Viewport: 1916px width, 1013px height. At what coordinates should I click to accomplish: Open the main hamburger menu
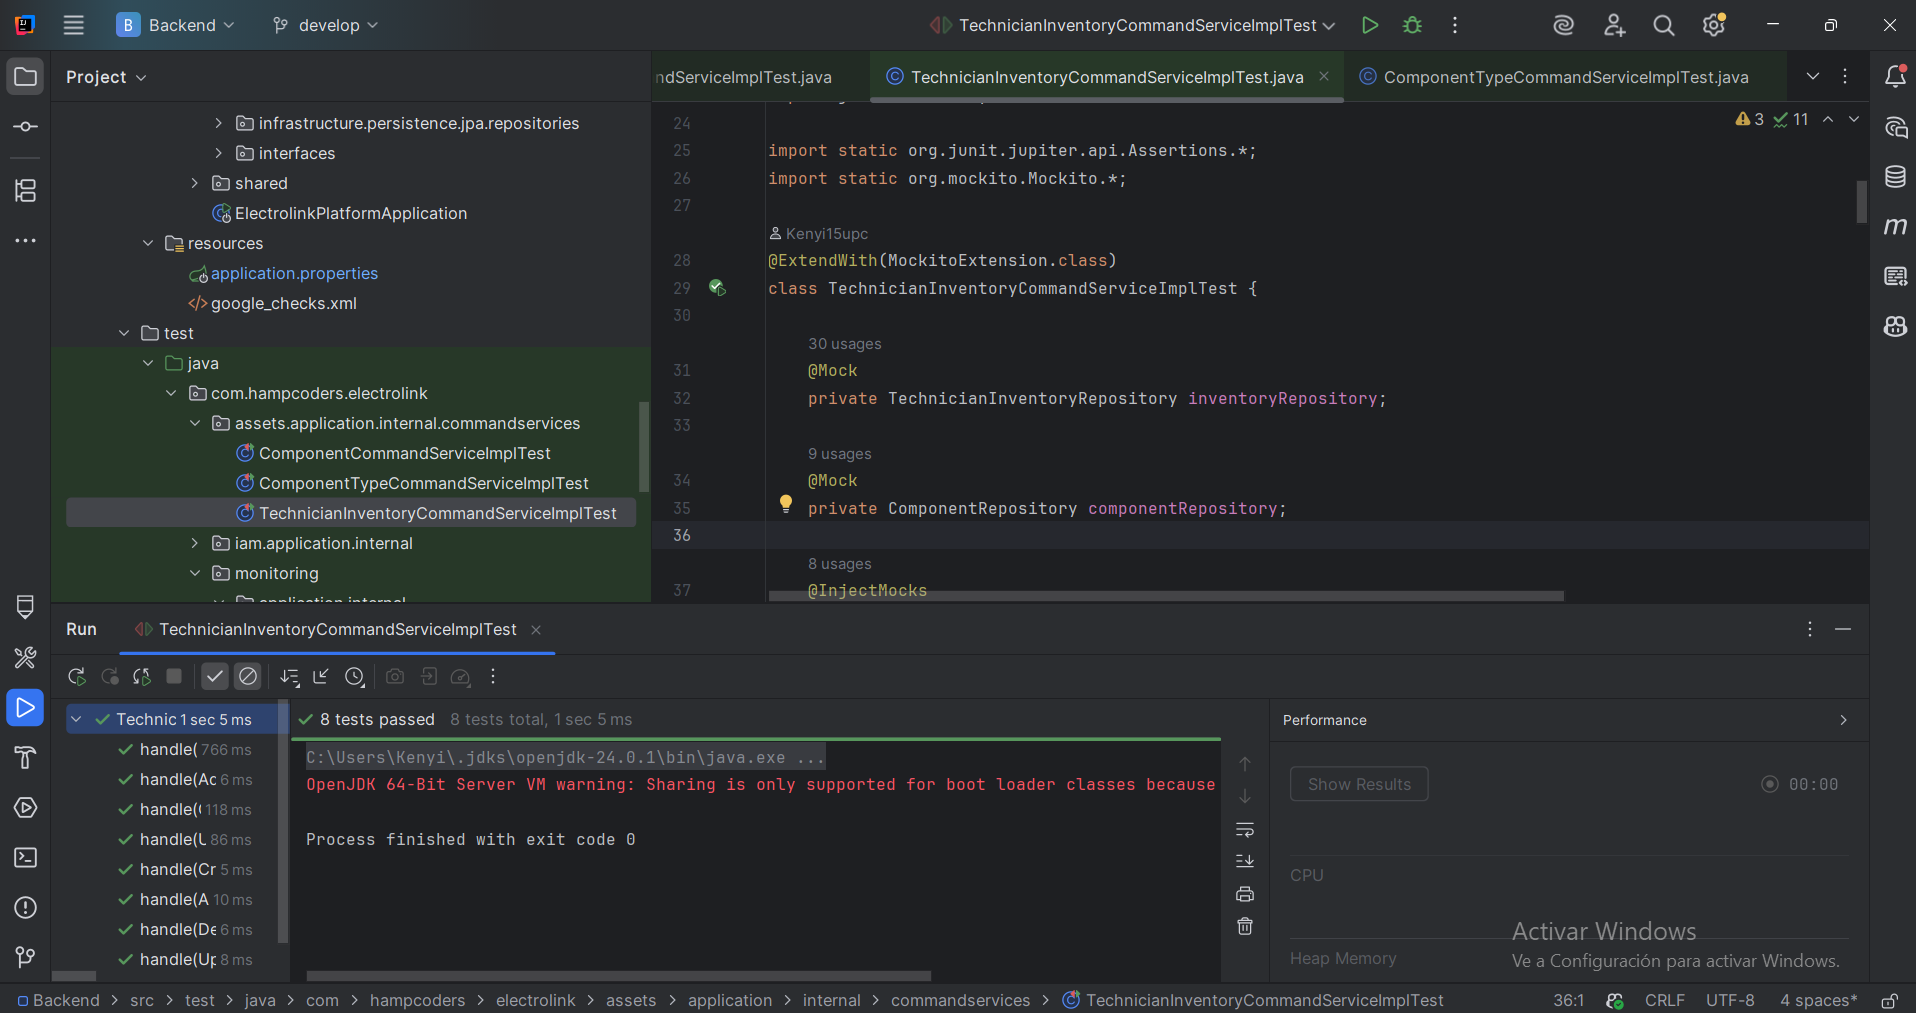click(74, 25)
